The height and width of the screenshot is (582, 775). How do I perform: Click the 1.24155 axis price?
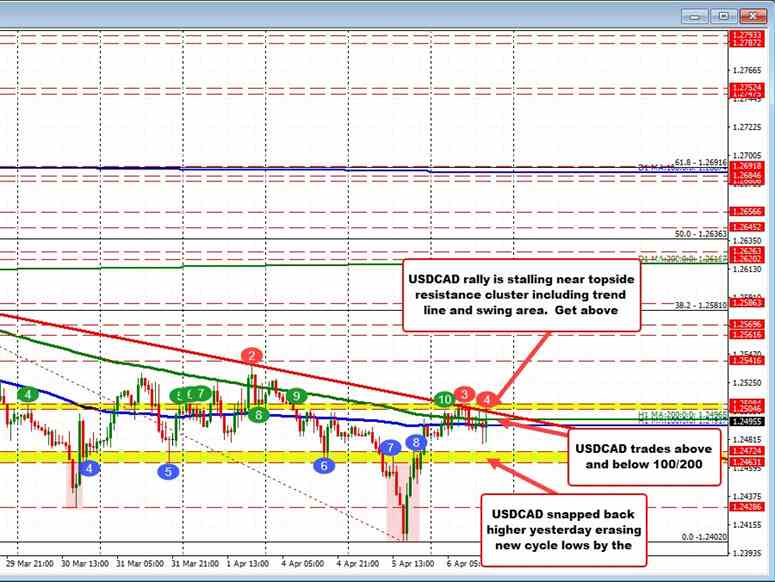pos(746,525)
